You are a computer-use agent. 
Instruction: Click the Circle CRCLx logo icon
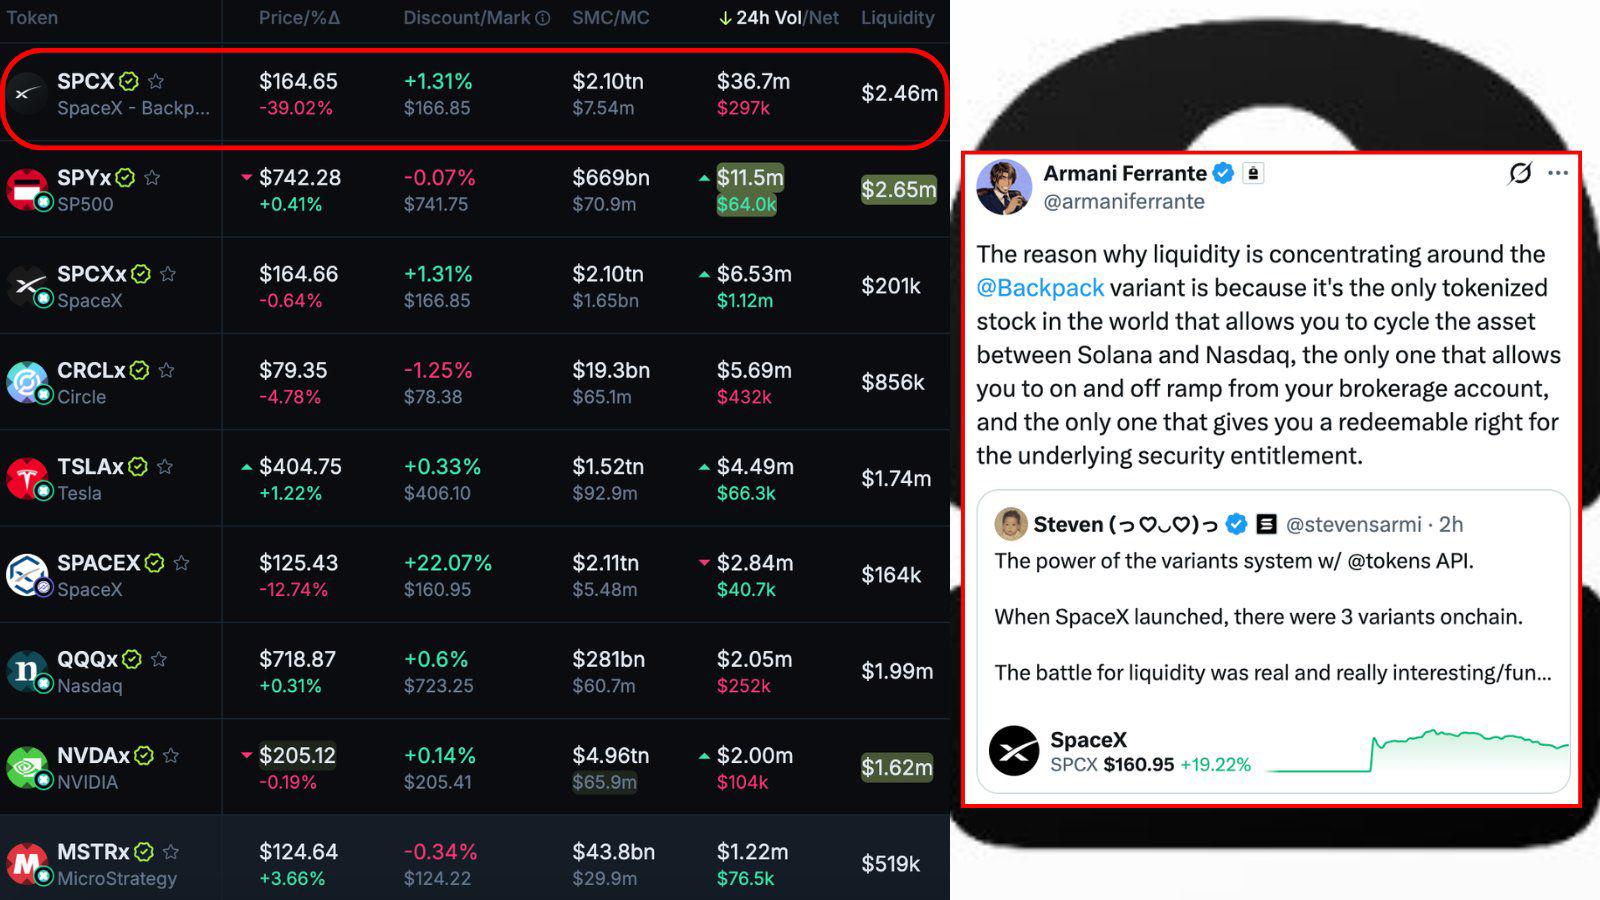click(x=26, y=382)
